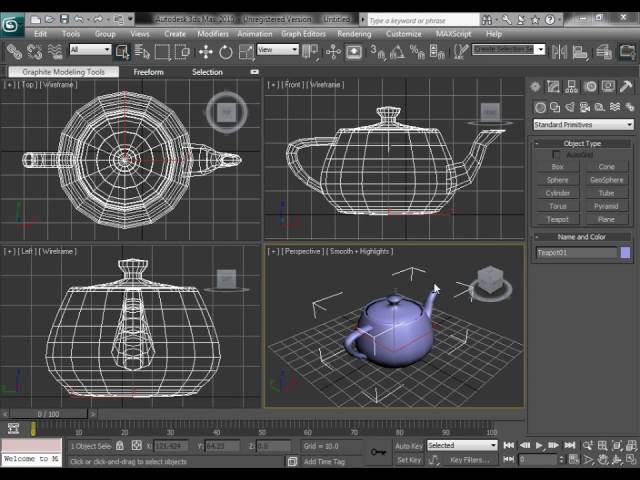Viewport: 640px width, 480px height.
Task: Select the Geometry category icon
Action: point(540,107)
